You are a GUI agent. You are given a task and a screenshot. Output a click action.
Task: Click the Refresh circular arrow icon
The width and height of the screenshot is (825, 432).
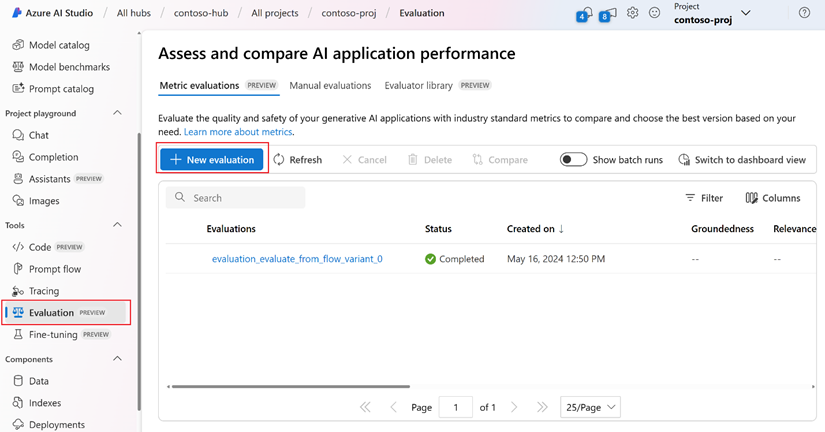point(279,159)
